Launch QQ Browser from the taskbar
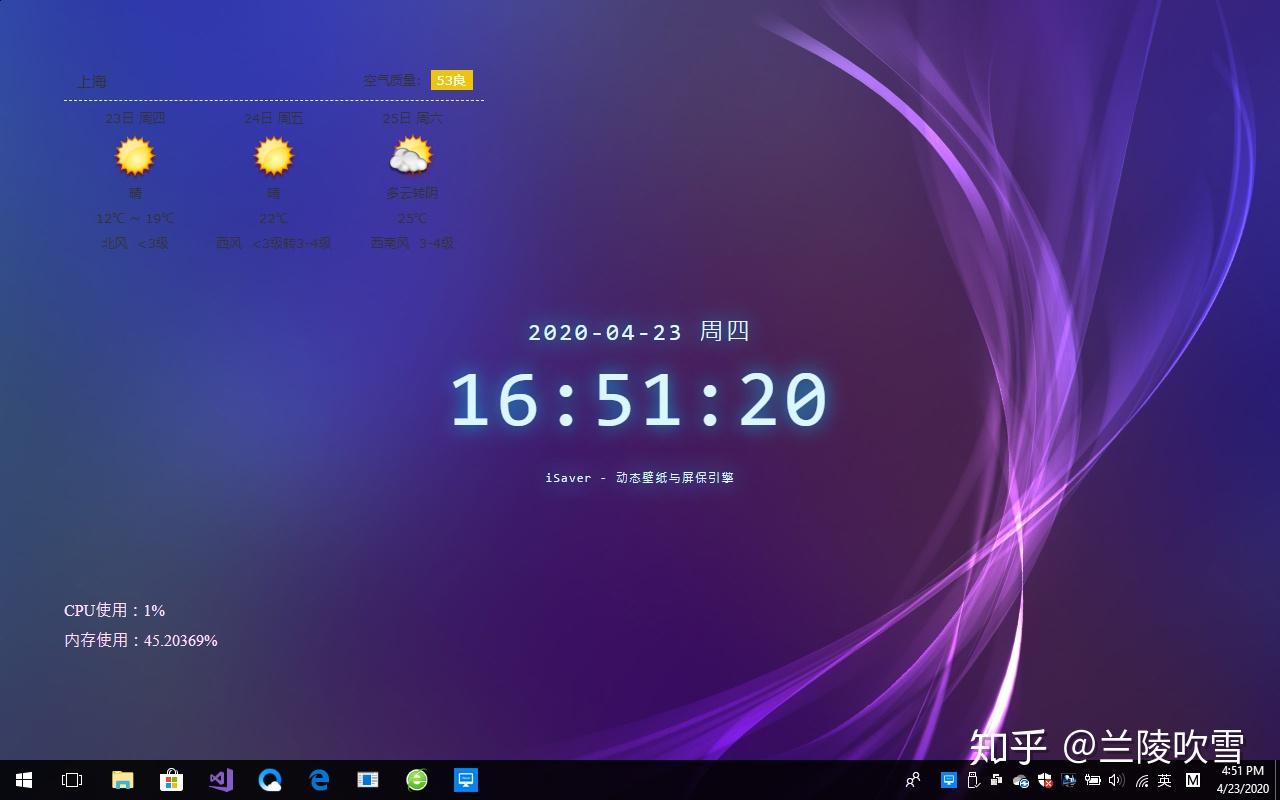 tap(270, 780)
